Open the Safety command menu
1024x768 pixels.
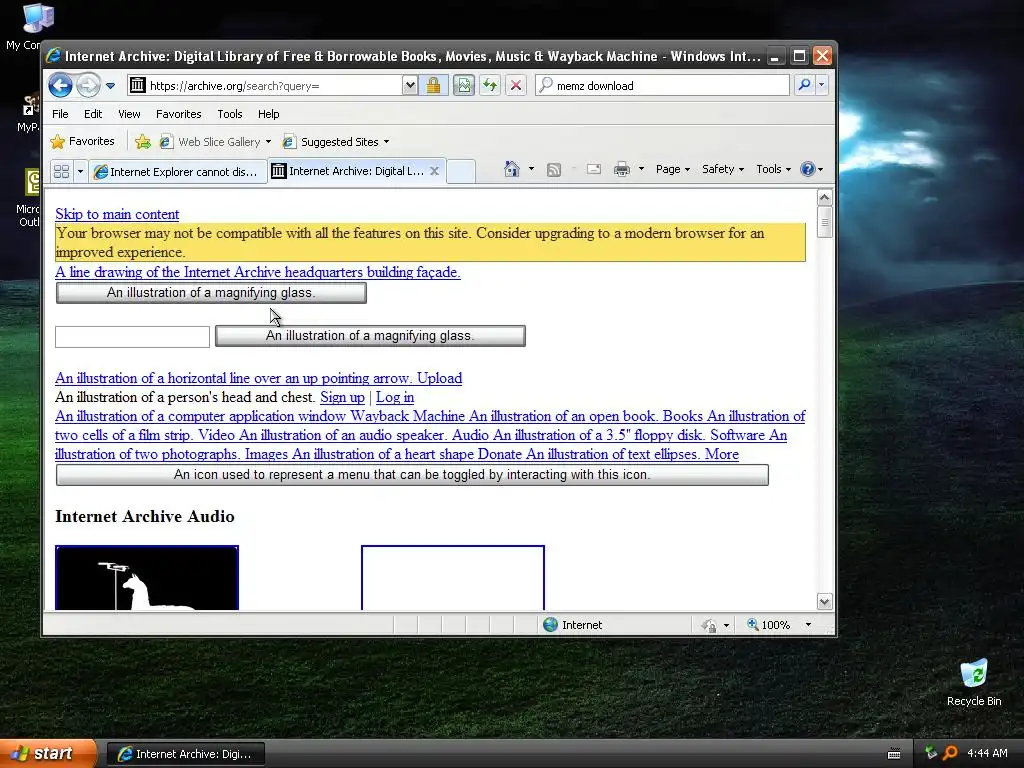coord(723,169)
